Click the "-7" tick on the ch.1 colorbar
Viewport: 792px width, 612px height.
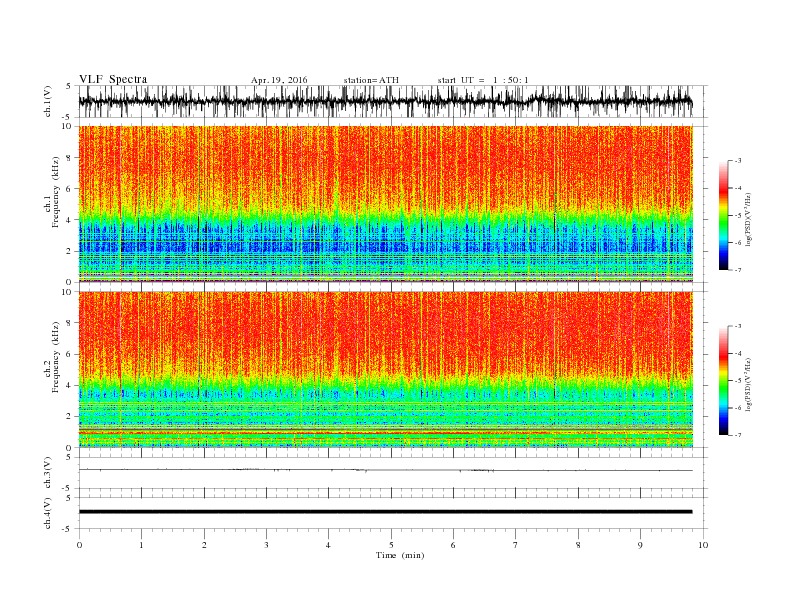click(x=738, y=270)
